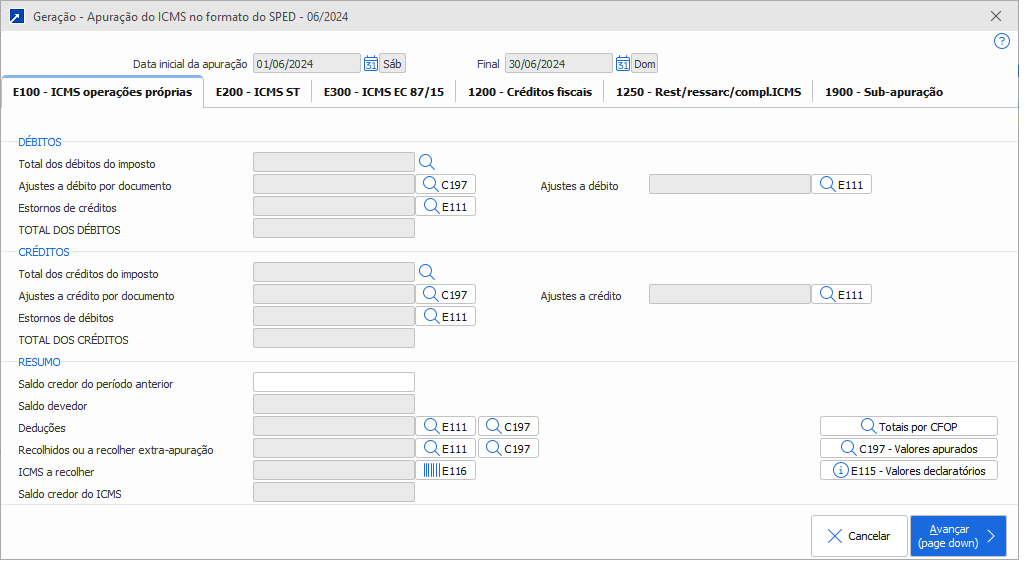This screenshot has width=1033, height=567.
Task: Open calendar picker for Final date
Action: (x=622, y=64)
